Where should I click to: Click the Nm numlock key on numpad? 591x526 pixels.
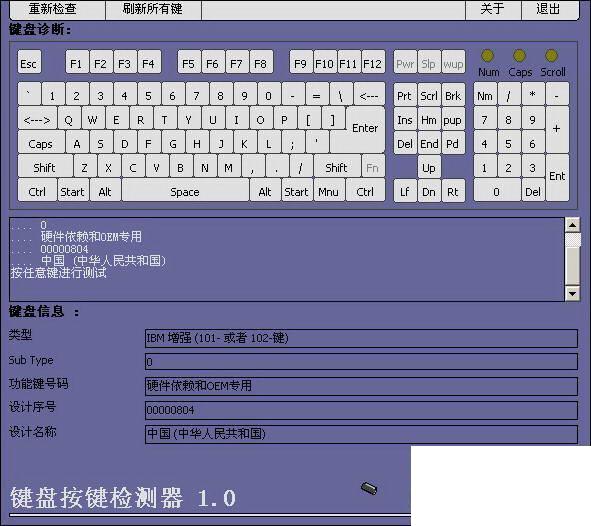click(x=485, y=95)
